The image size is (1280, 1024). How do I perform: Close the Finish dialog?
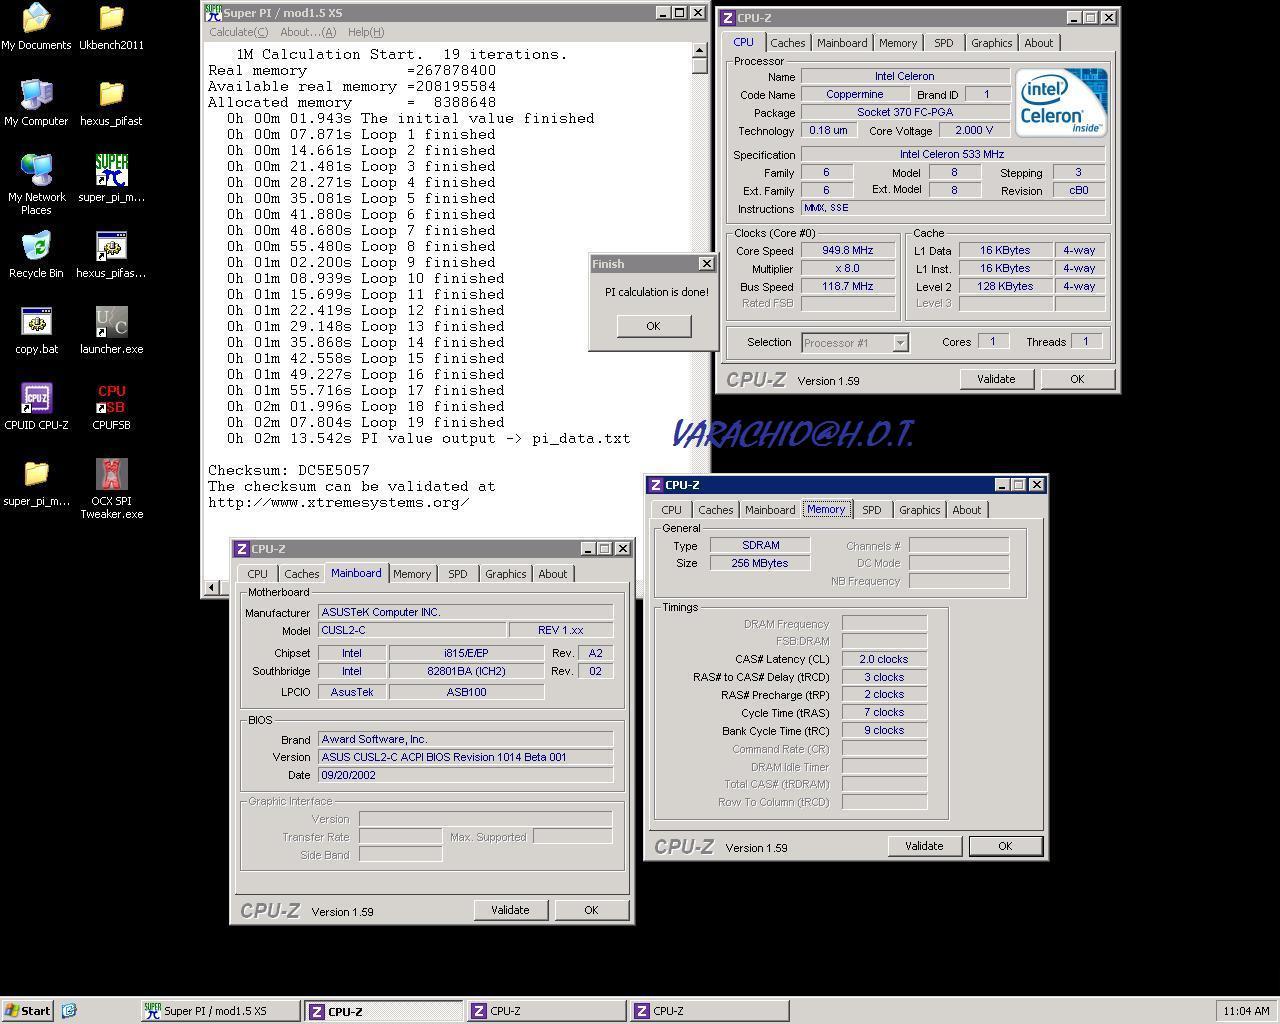coord(706,264)
